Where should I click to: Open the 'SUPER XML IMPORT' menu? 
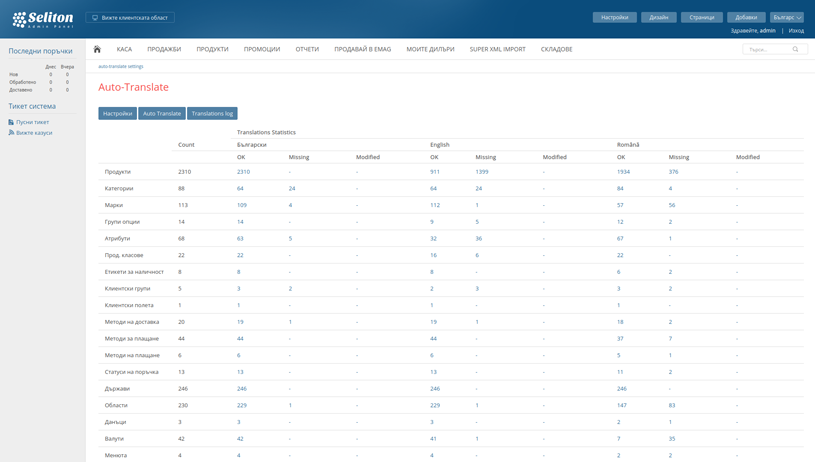pyautogui.click(x=497, y=49)
